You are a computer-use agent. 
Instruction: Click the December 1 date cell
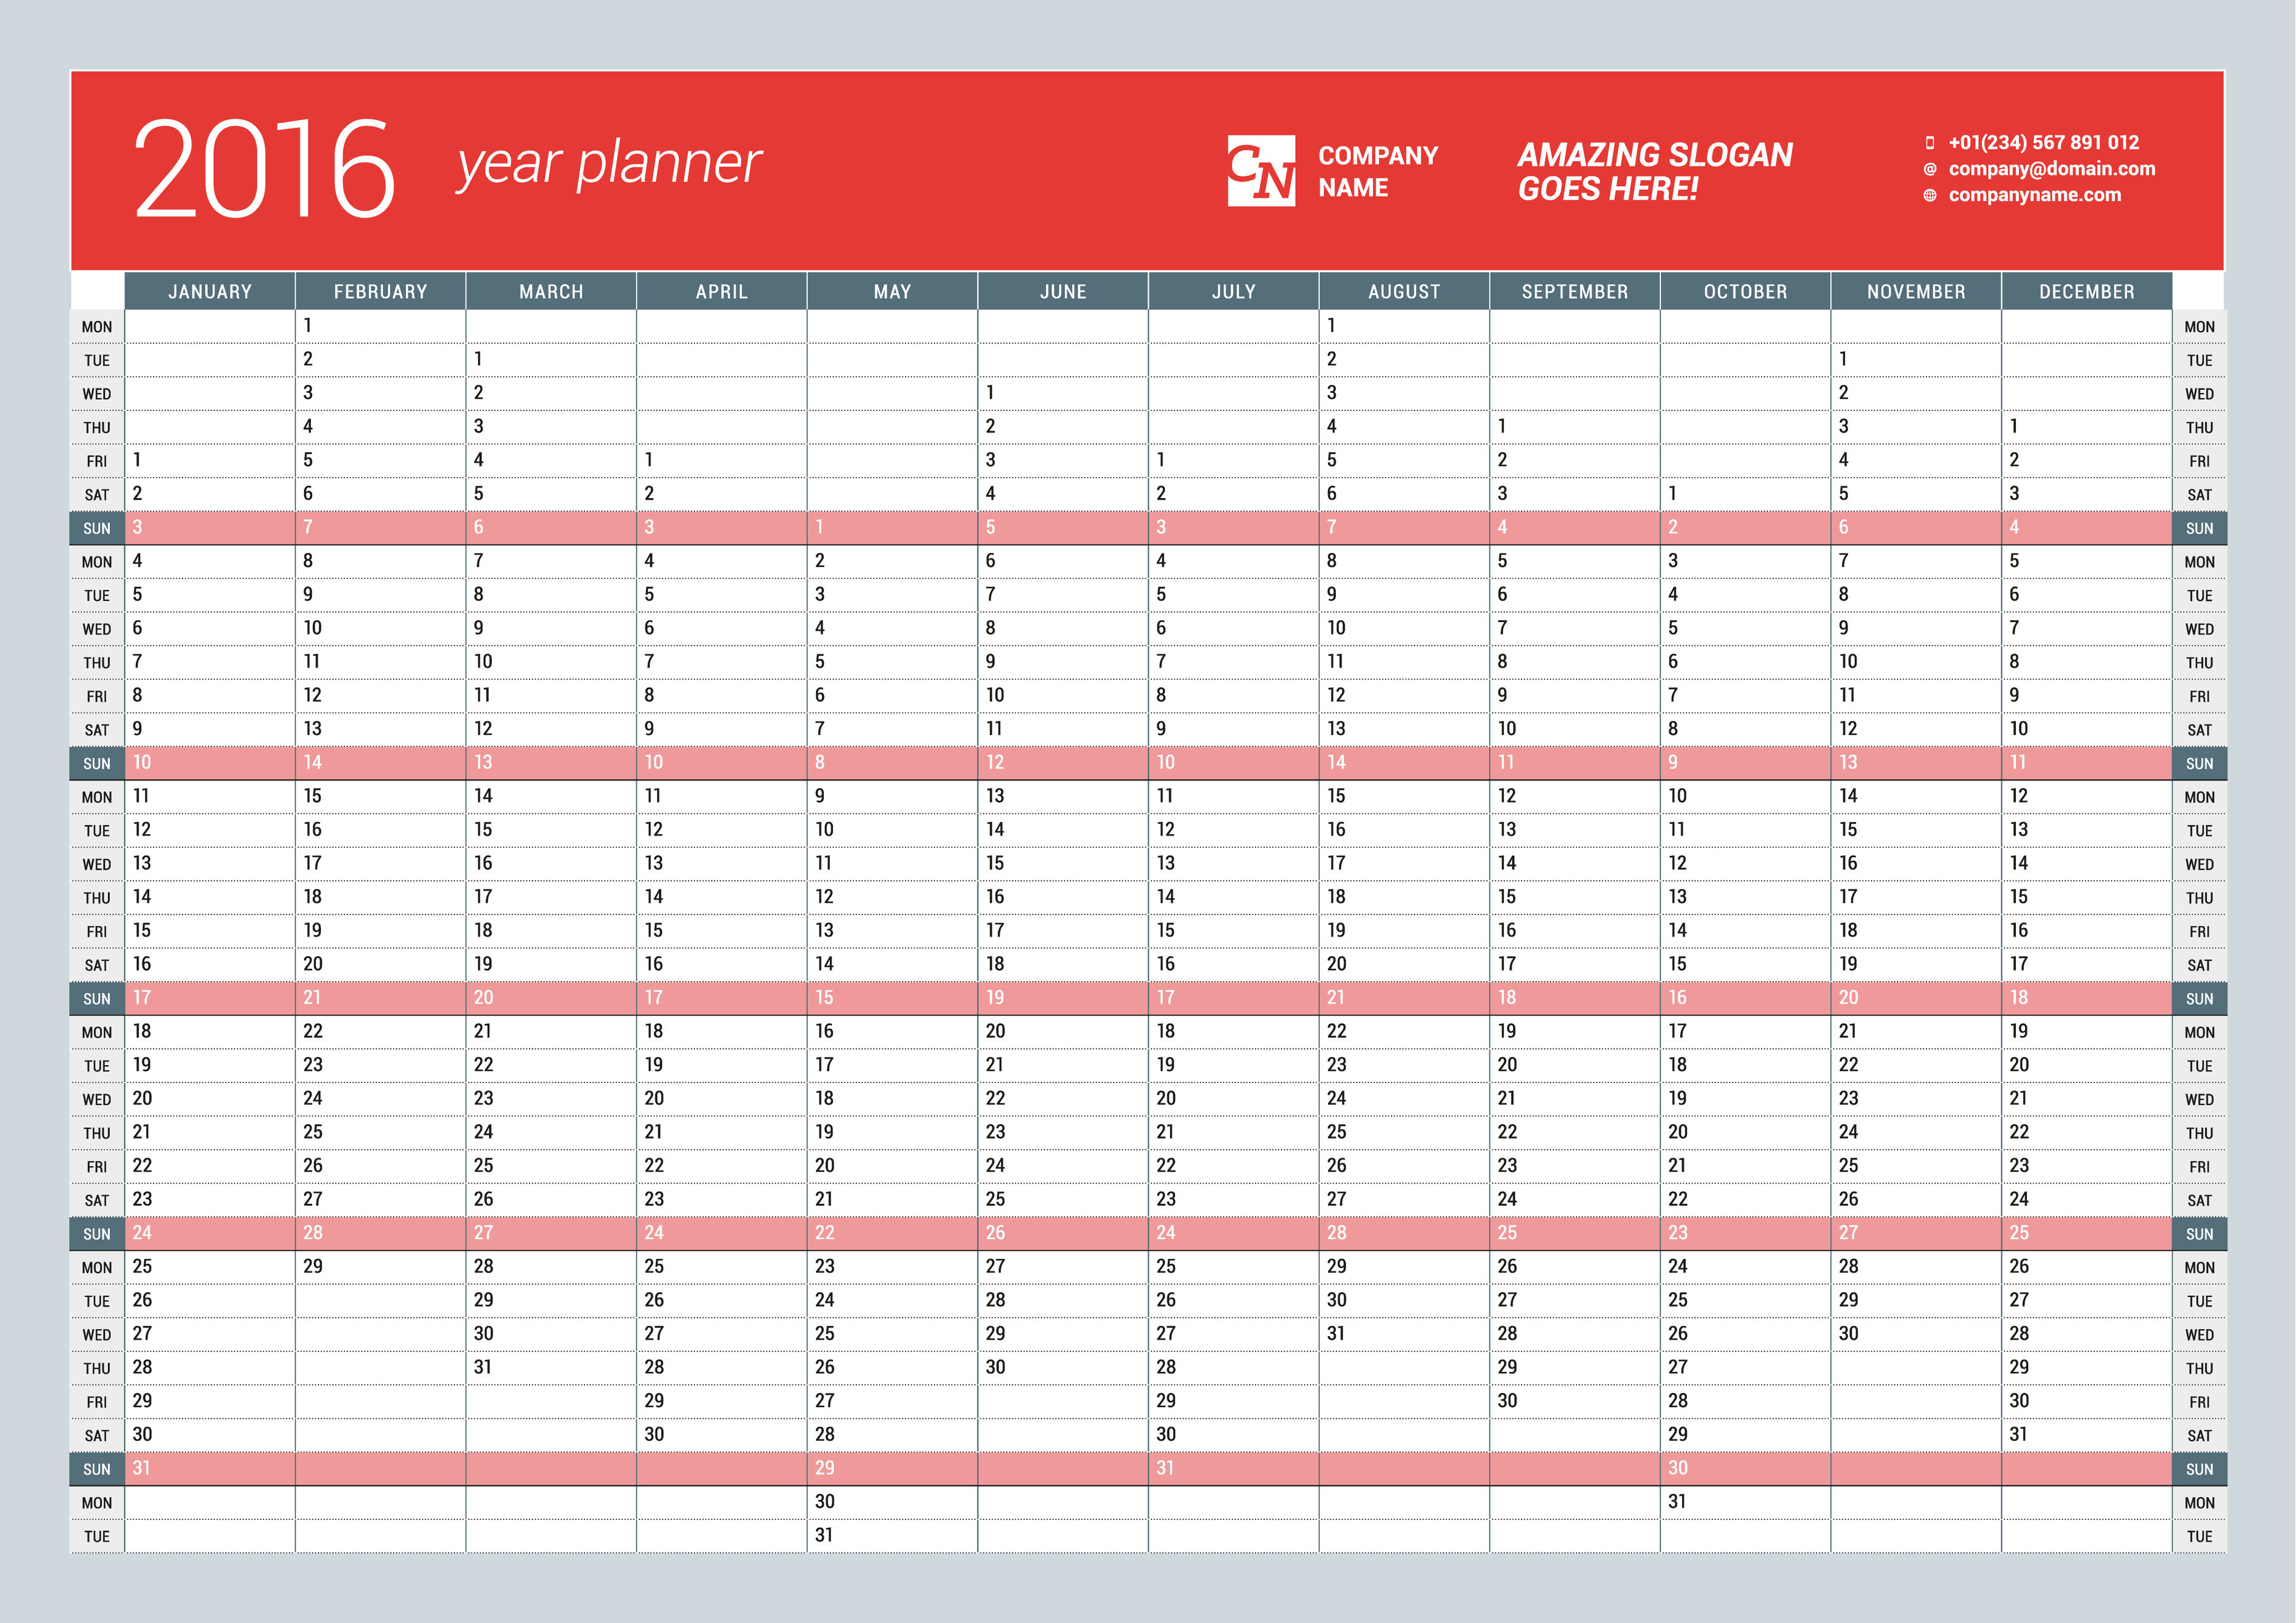[2087, 426]
